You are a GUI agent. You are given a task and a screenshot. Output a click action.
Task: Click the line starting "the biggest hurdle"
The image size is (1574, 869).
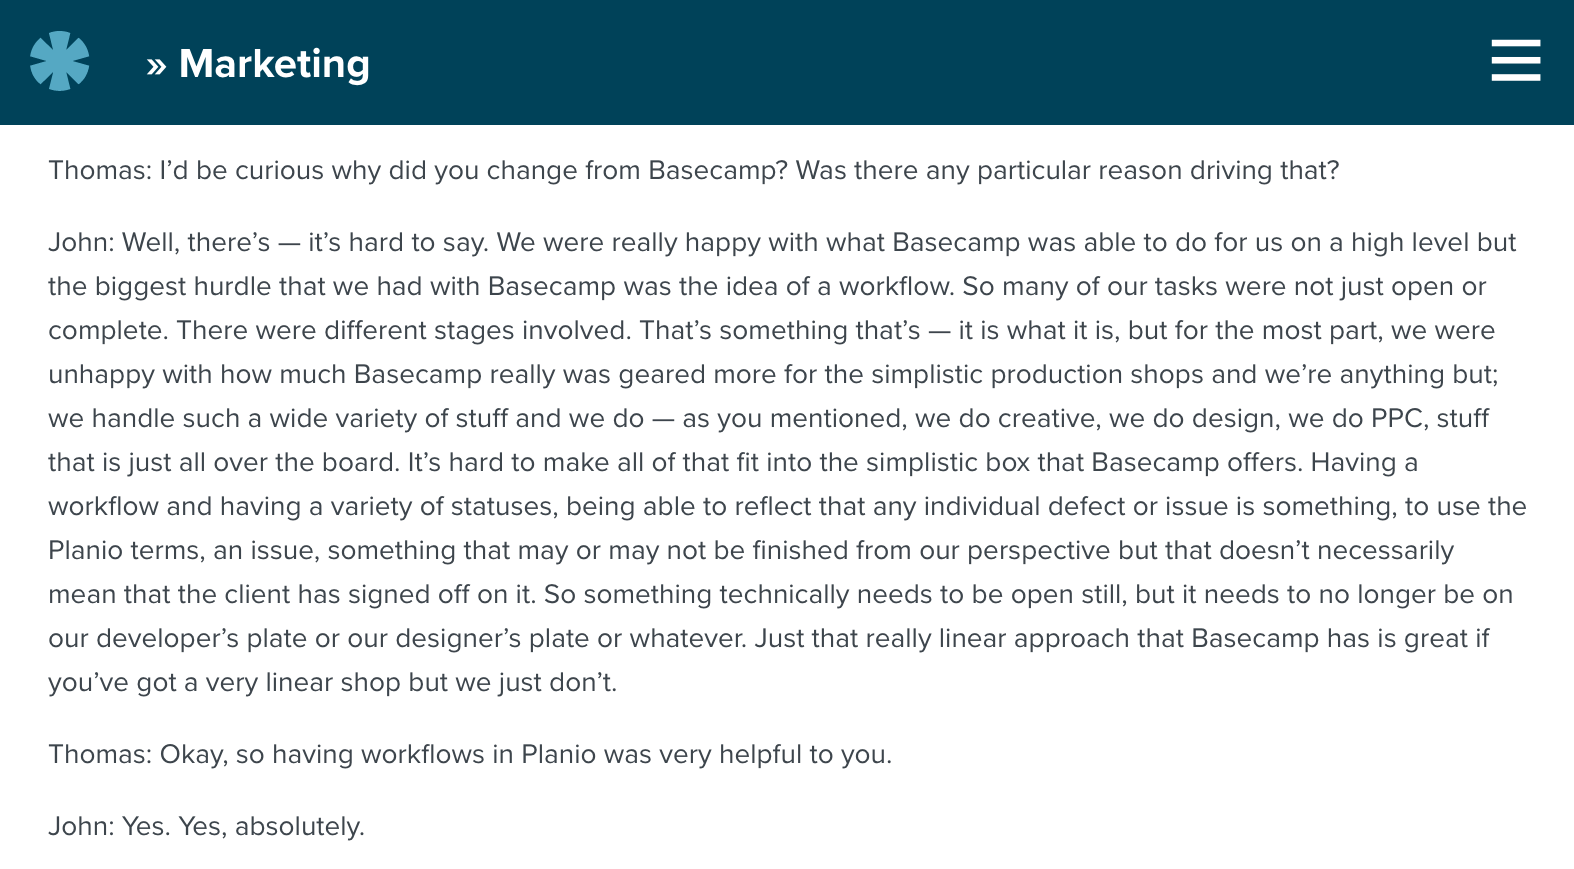767,286
